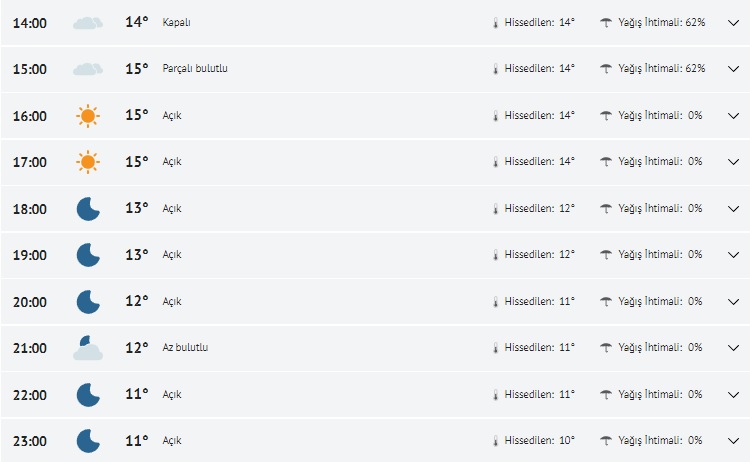Viewport: 750px width, 462px height.
Task: Click the 12° temperature in 20:00 row
Action: click(137, 301)
